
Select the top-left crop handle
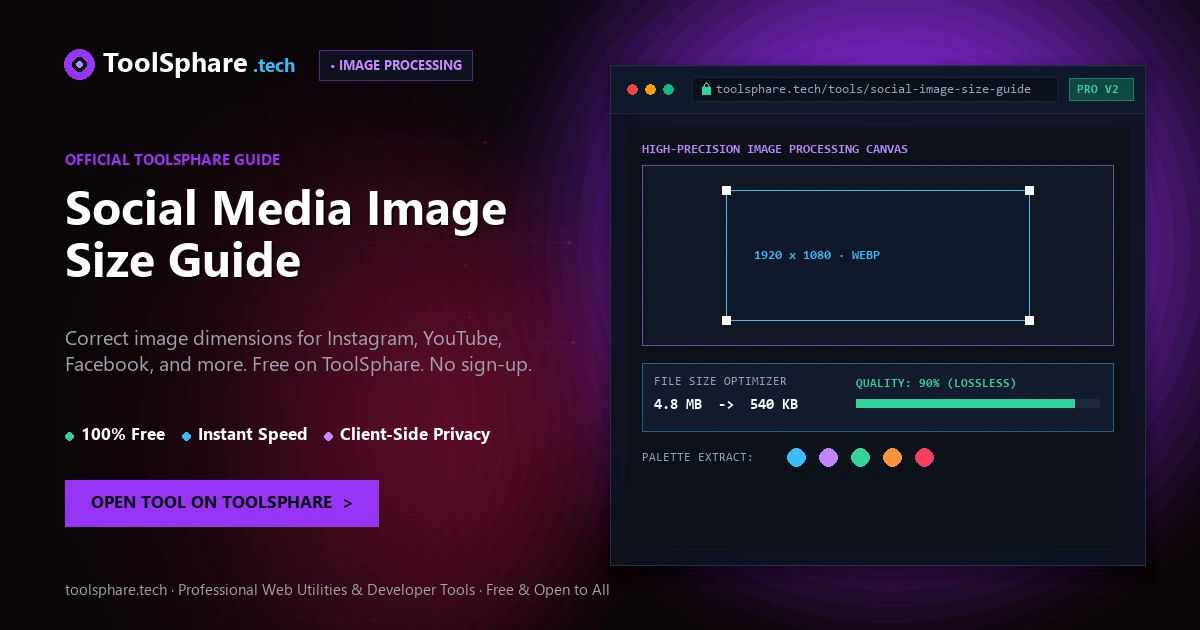click(x=726, y=190)
